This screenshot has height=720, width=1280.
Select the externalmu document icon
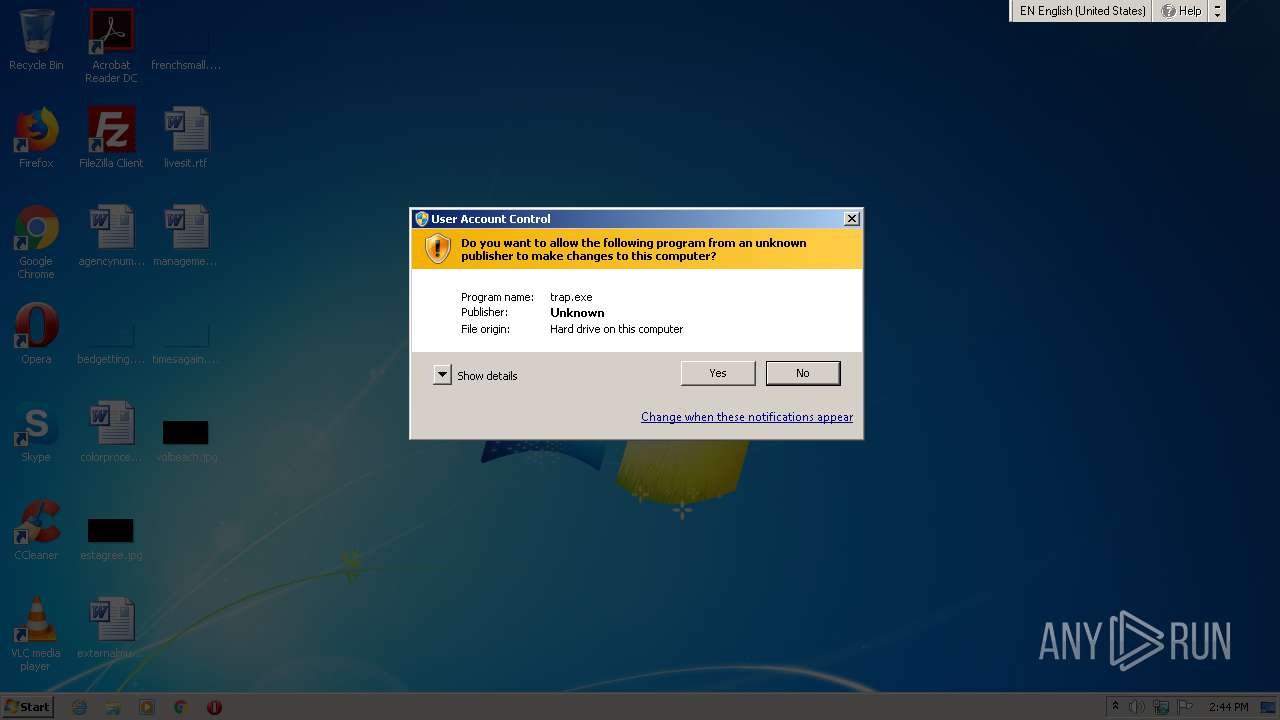coord(111,628)
